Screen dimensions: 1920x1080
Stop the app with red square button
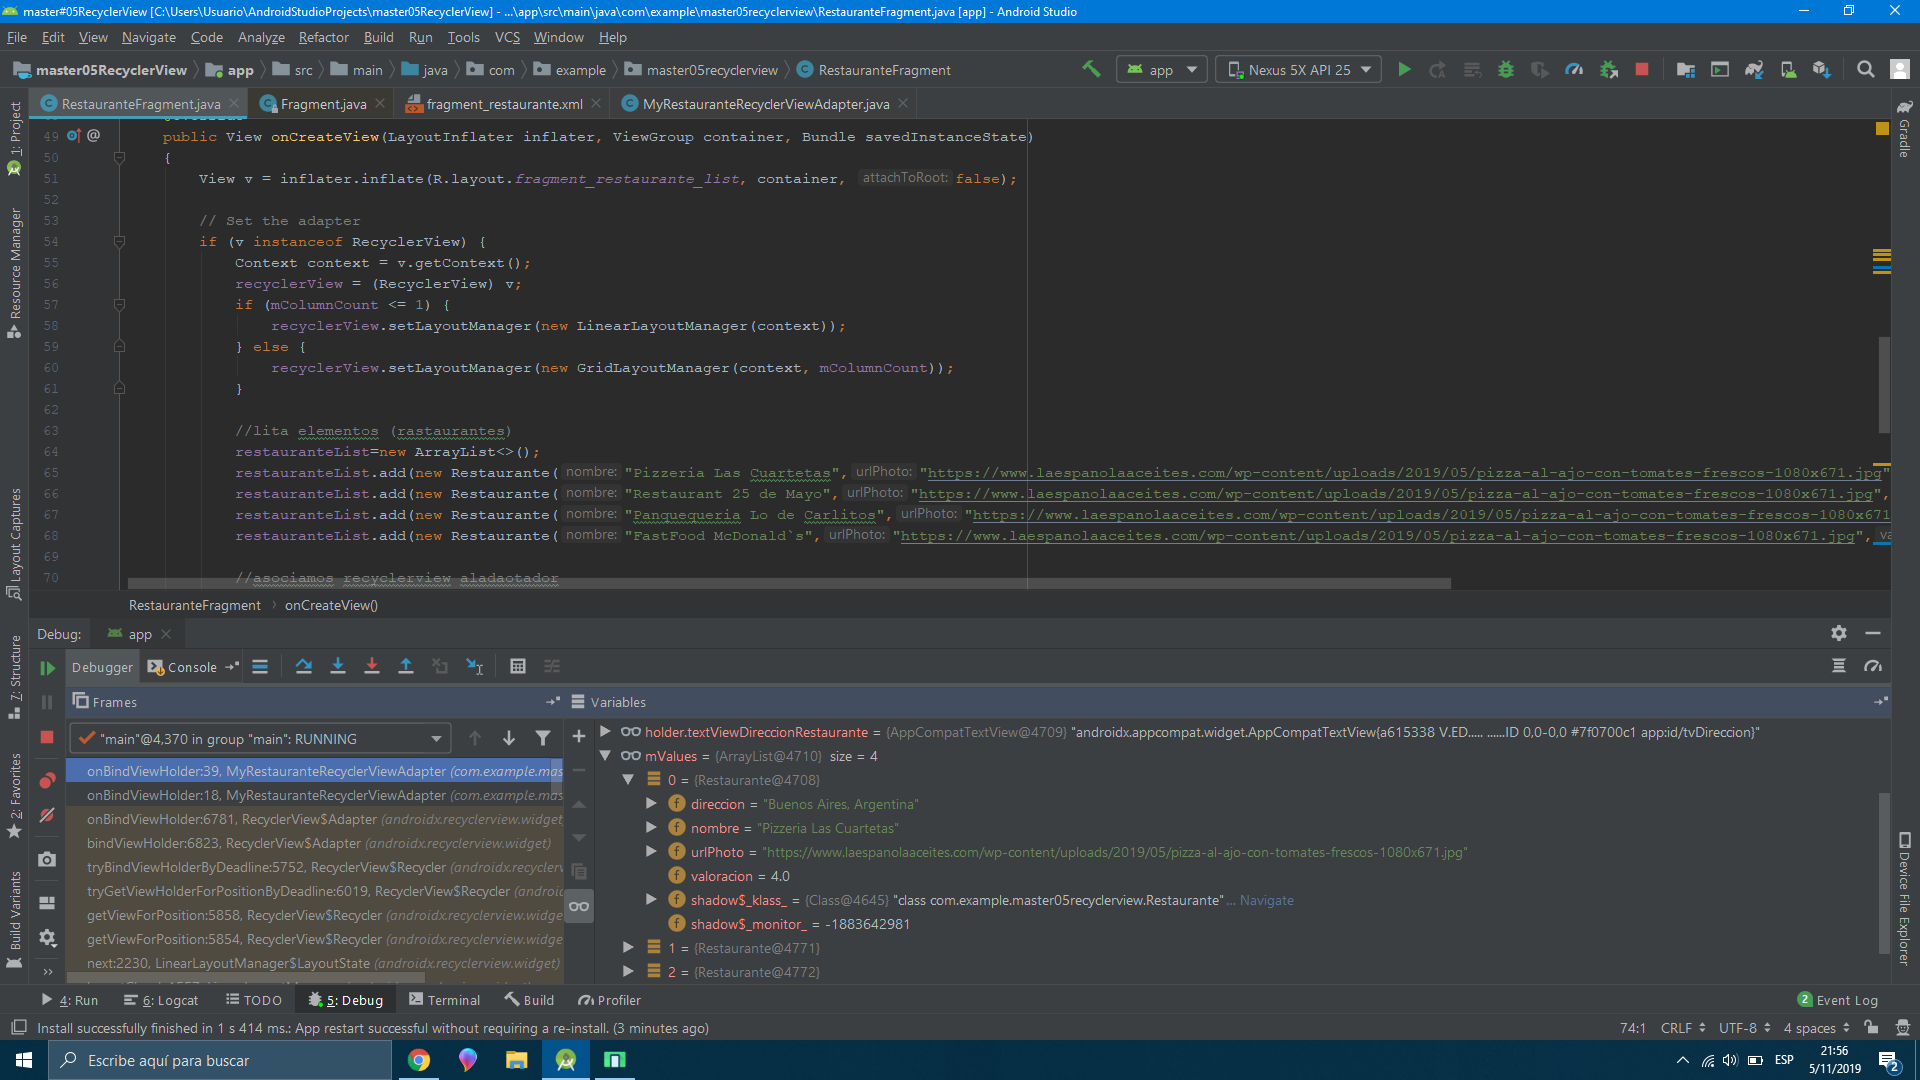coord(1641,69)
